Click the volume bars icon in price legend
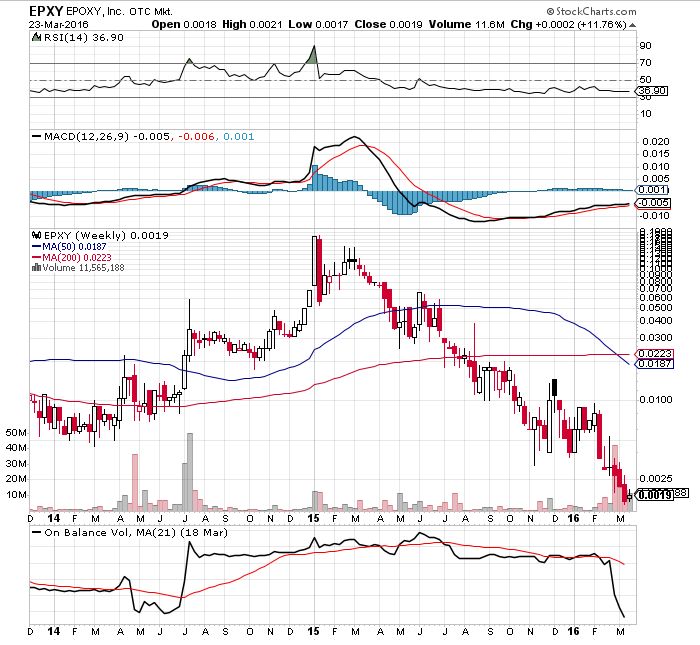This screenshot has height=645, width=700. pos(36,267)
